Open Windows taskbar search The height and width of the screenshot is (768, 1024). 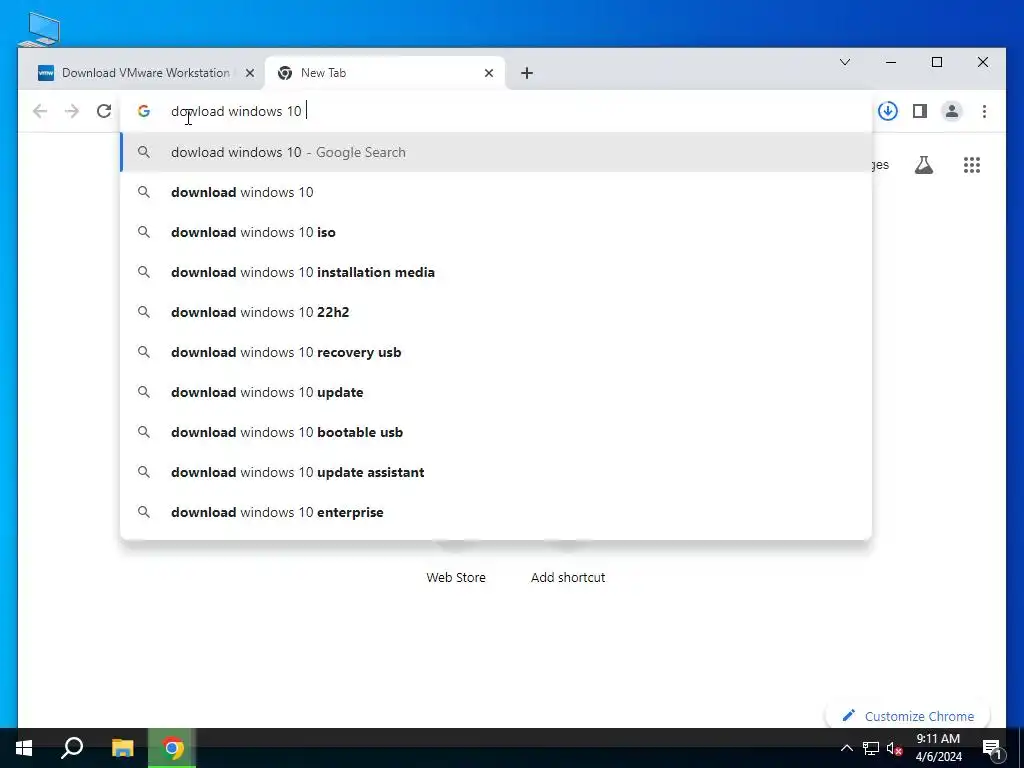pyautogui.click(x=72, y=748)
